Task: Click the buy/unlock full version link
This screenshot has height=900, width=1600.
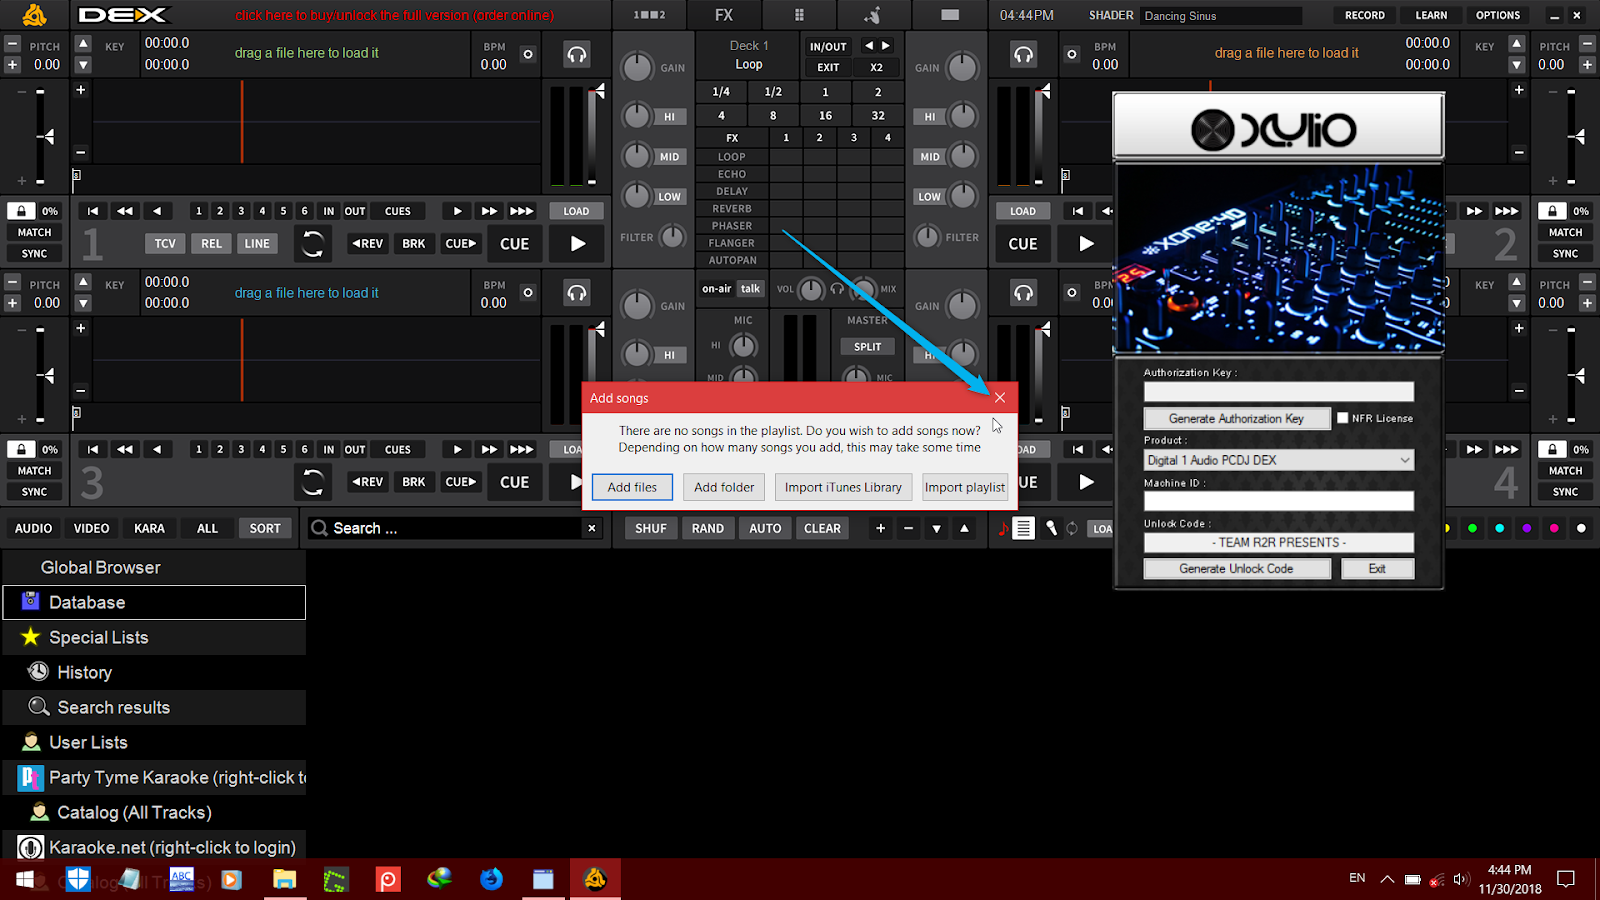Action: 394,15
